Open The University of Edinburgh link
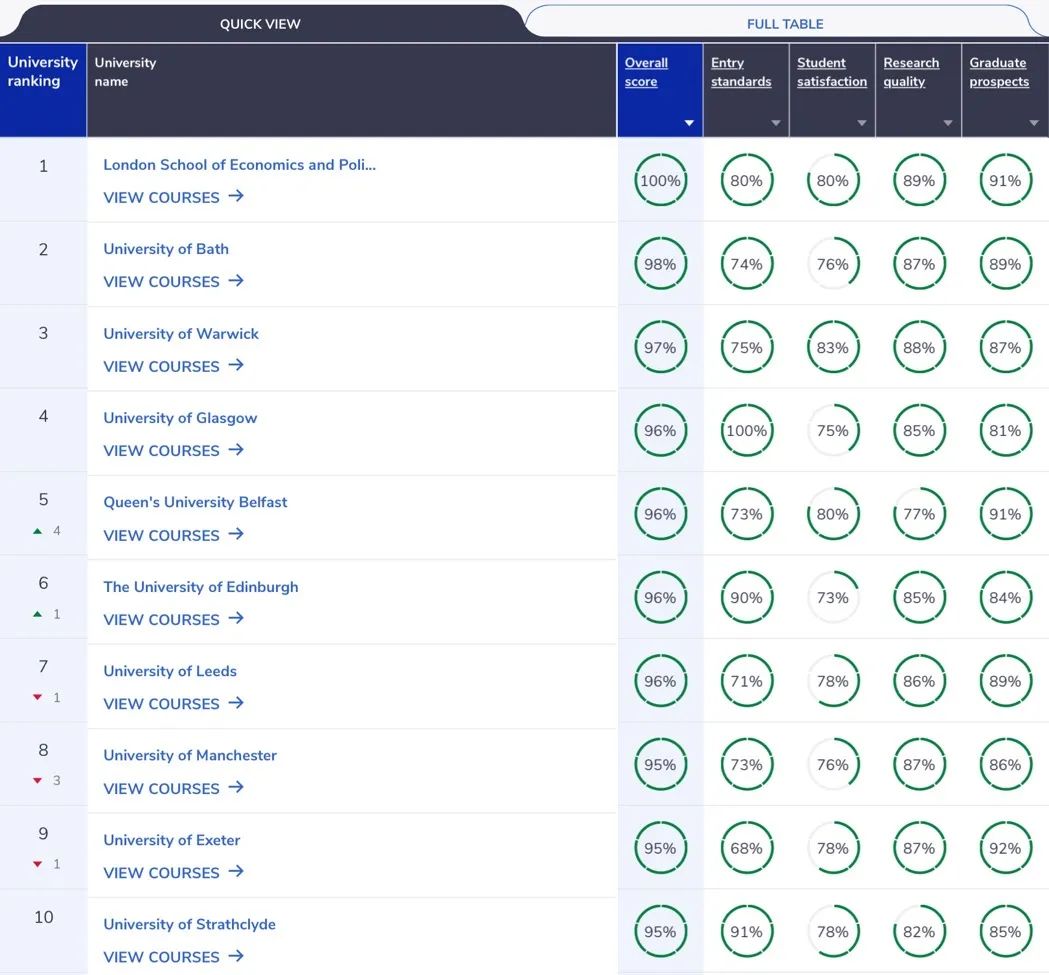This screenshot has width=1049, height=975. pyautogui.click(x=201, y=587)
